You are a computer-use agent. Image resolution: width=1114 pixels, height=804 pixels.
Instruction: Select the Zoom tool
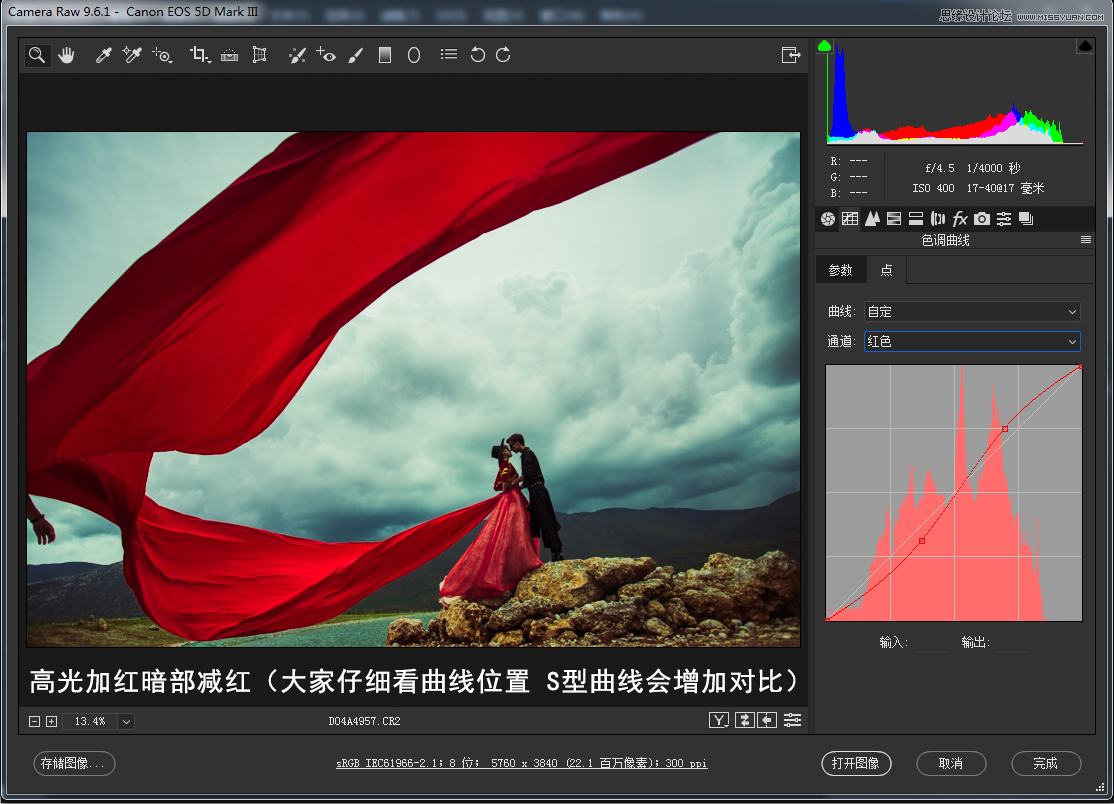pyautogui.click(x=37, y=55)
